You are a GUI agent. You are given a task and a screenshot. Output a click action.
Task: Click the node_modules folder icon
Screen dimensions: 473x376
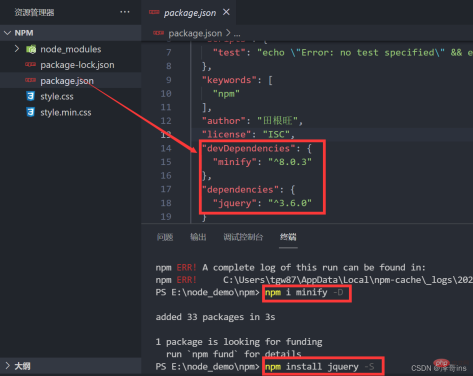(31, 49)
